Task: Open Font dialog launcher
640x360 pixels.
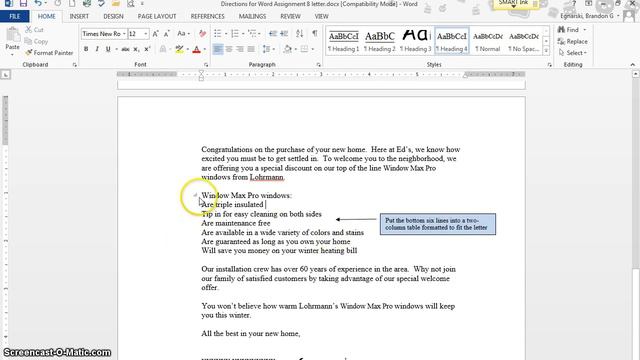Action: [206, 64]
